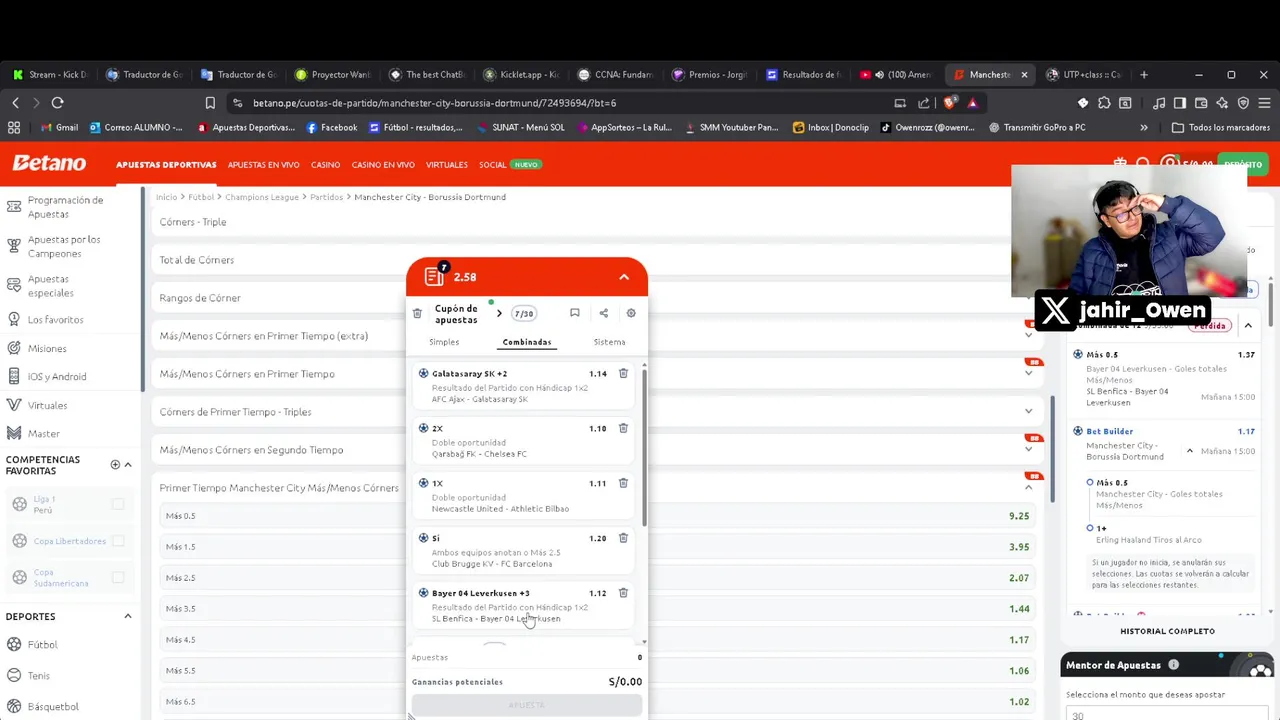Expand coupon list arrow next to Cupón de apuestas

[x=499, y=314]
